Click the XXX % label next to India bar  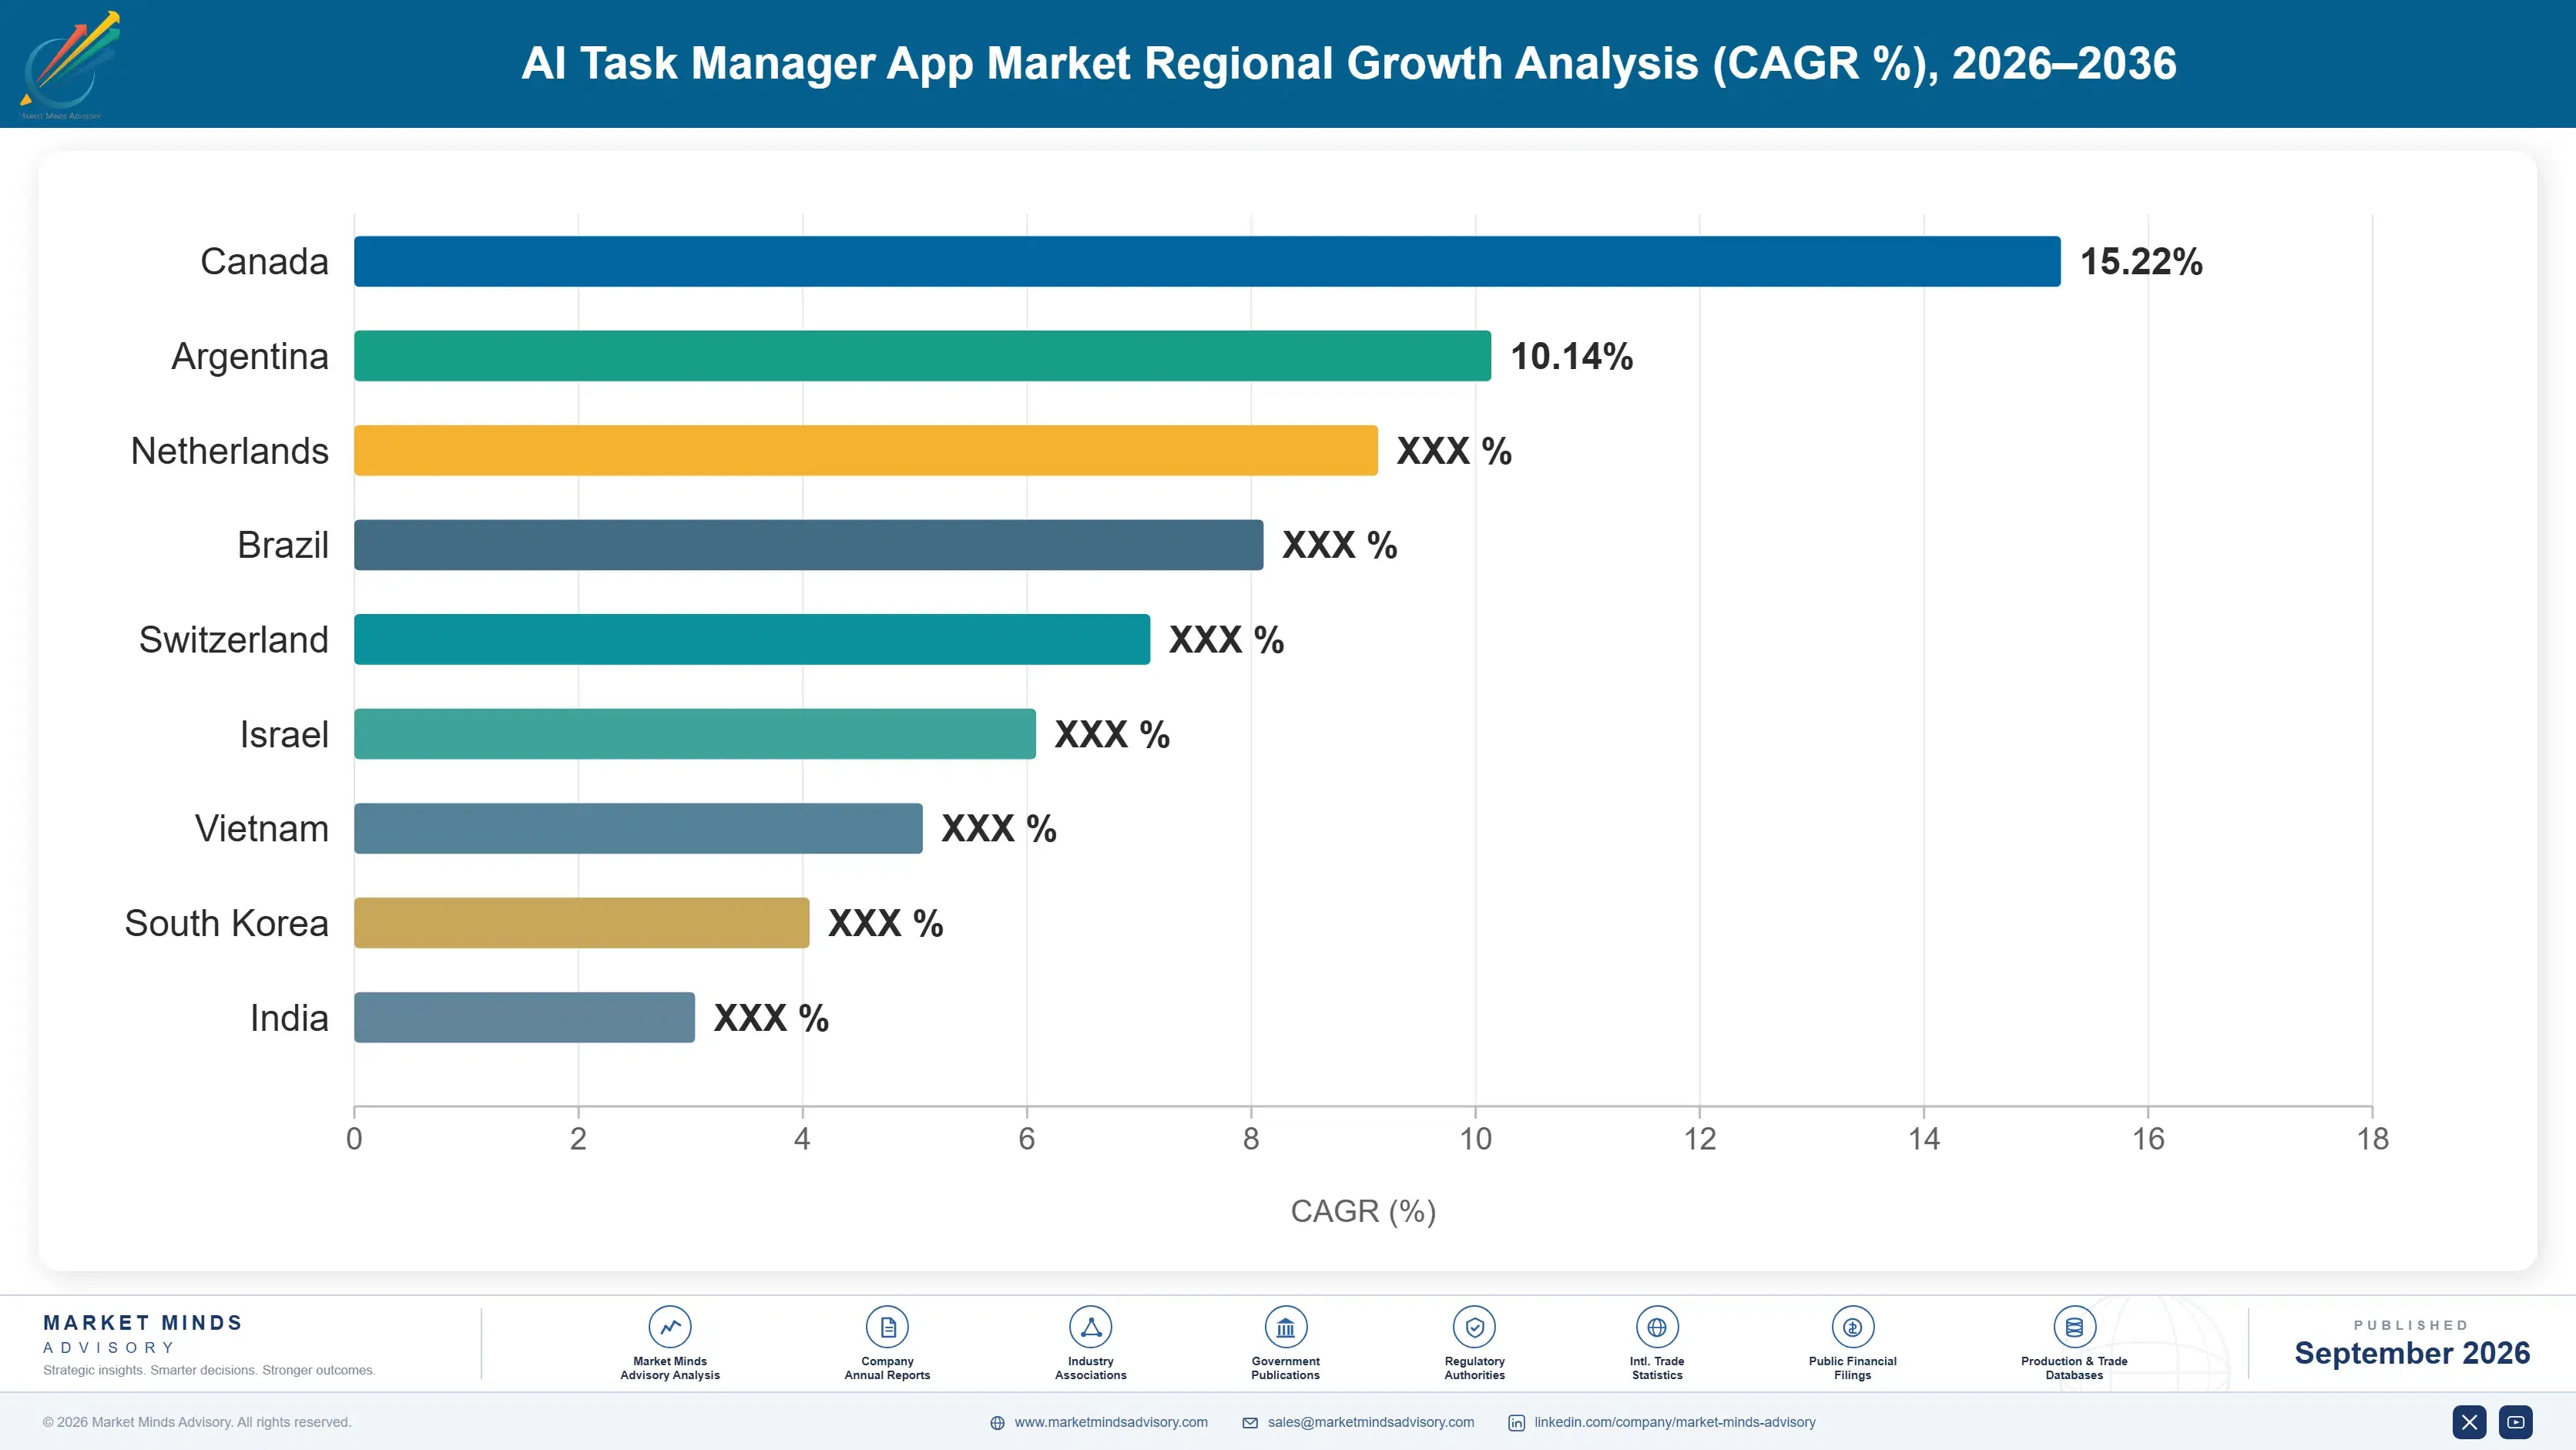[771, 1018]
